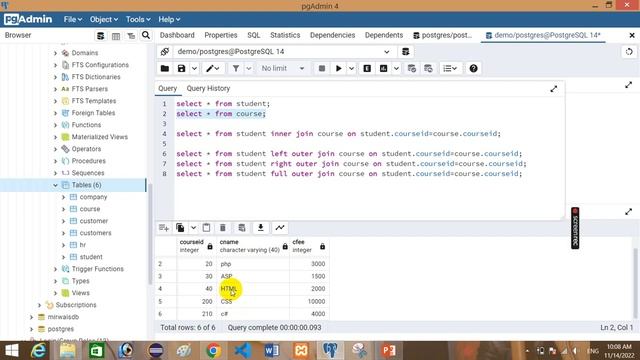Collapse the Tables (6) tree node
This screenshot has height=360, width=640.
click(x=56, y=185)
